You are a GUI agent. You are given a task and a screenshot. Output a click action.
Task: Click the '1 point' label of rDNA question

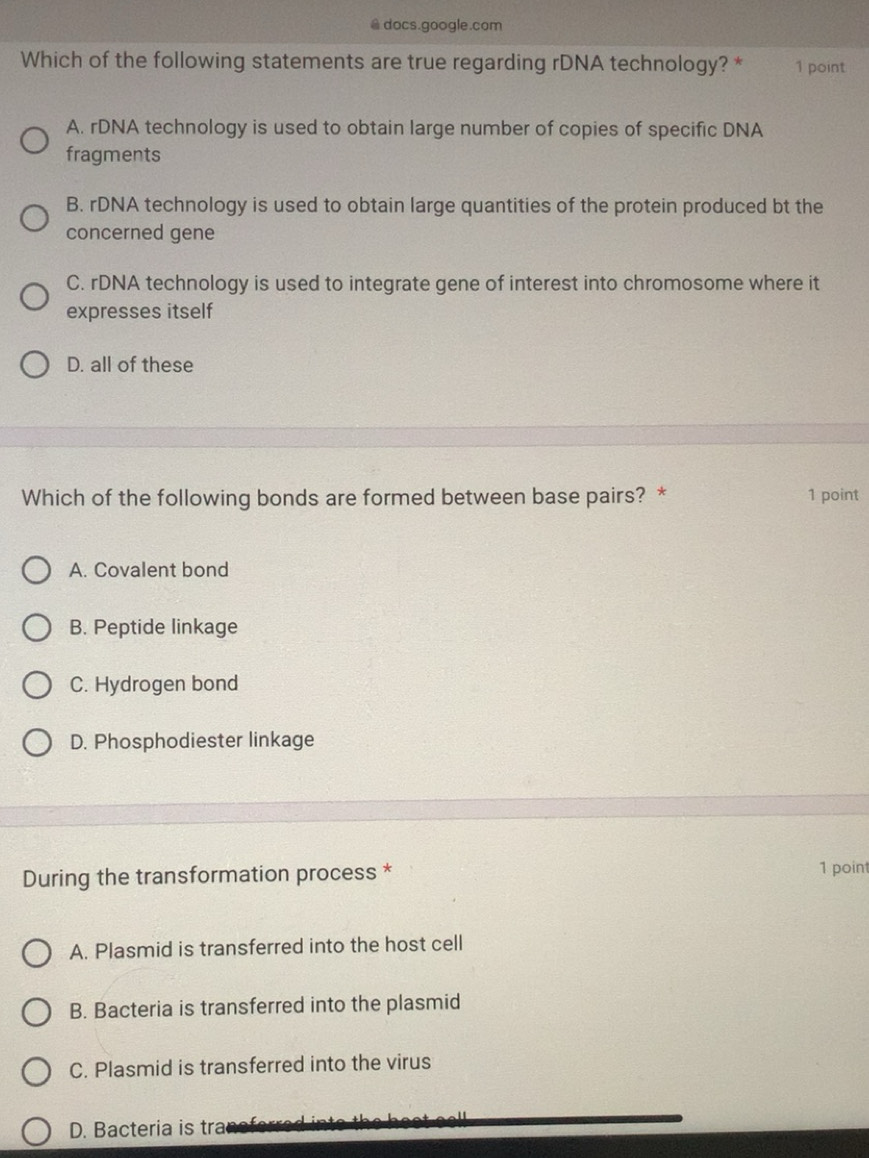point(820,67)
